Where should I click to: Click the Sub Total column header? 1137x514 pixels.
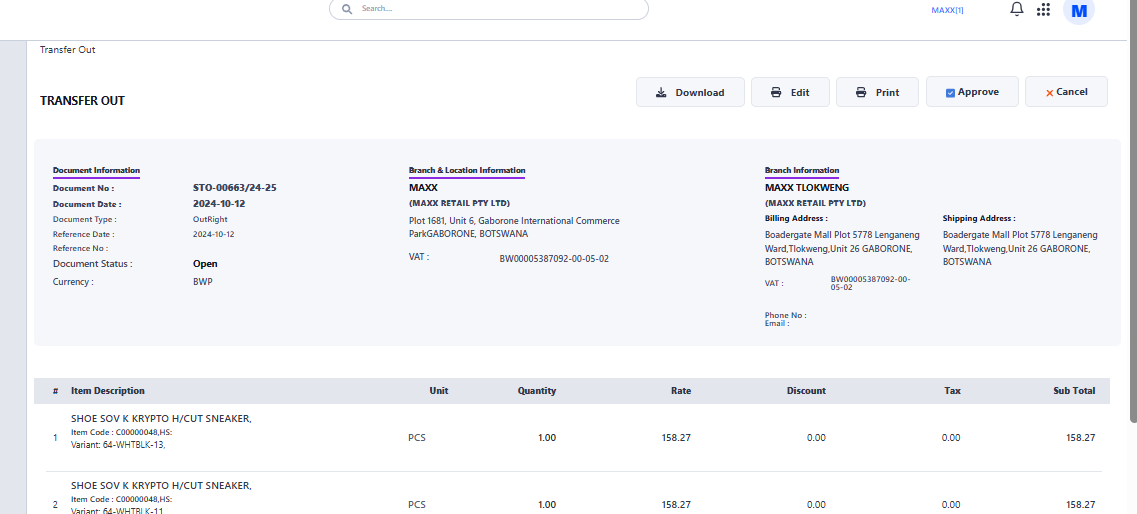pos(1074,391)
